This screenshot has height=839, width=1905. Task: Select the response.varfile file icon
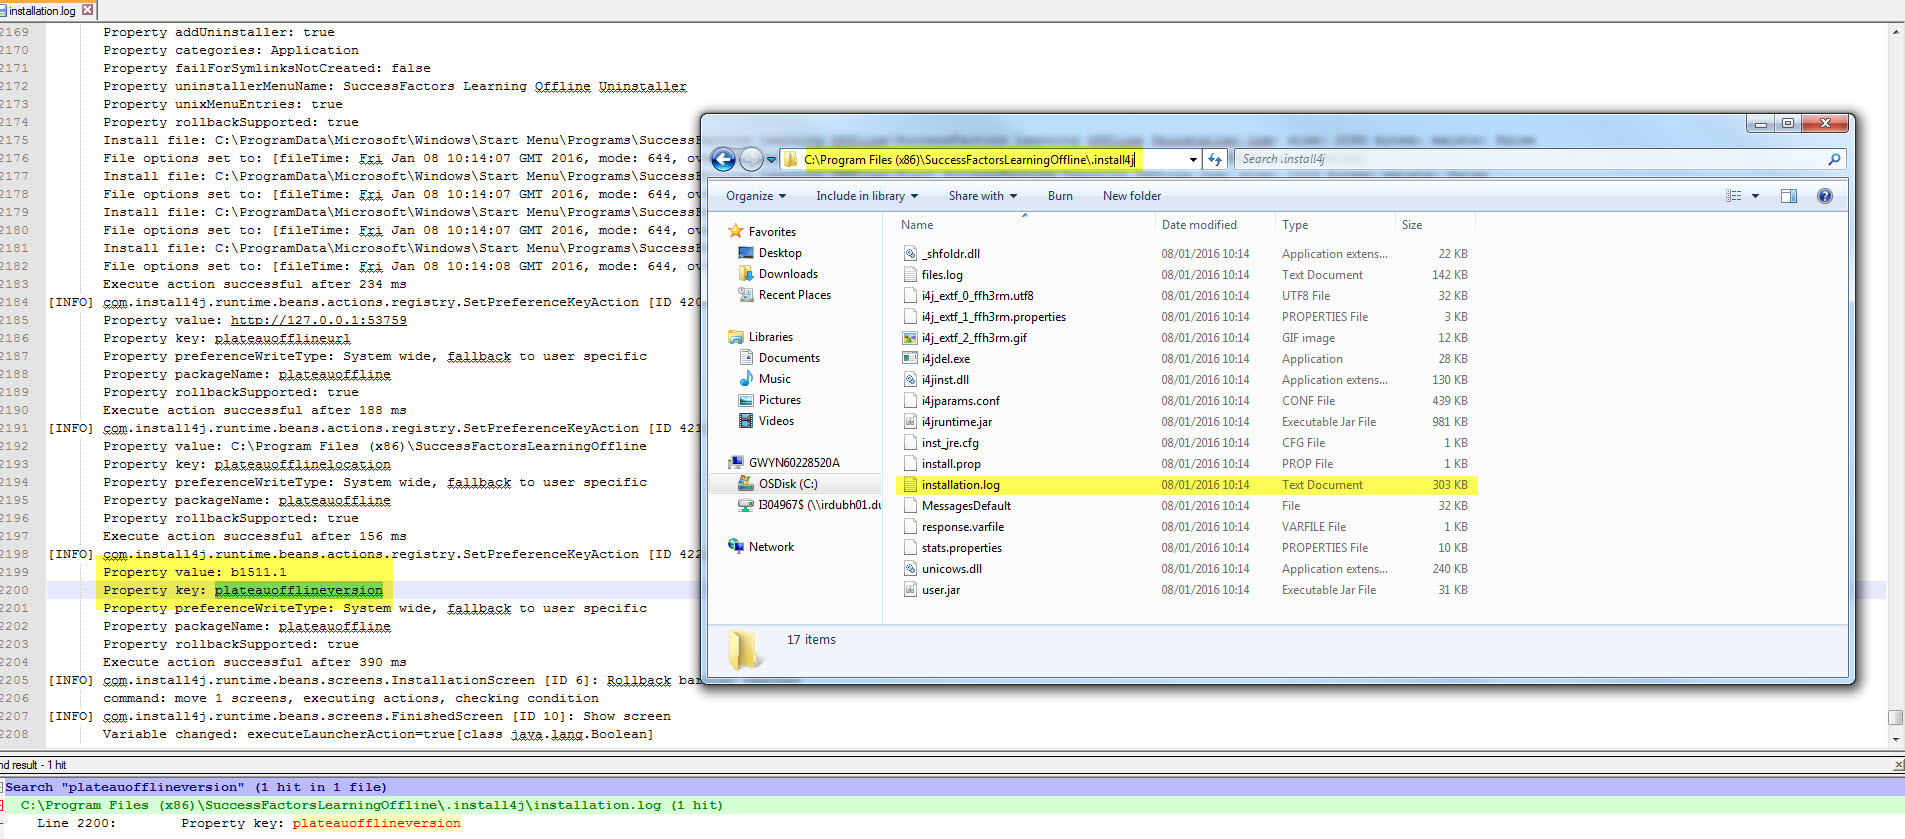(910, 527)
